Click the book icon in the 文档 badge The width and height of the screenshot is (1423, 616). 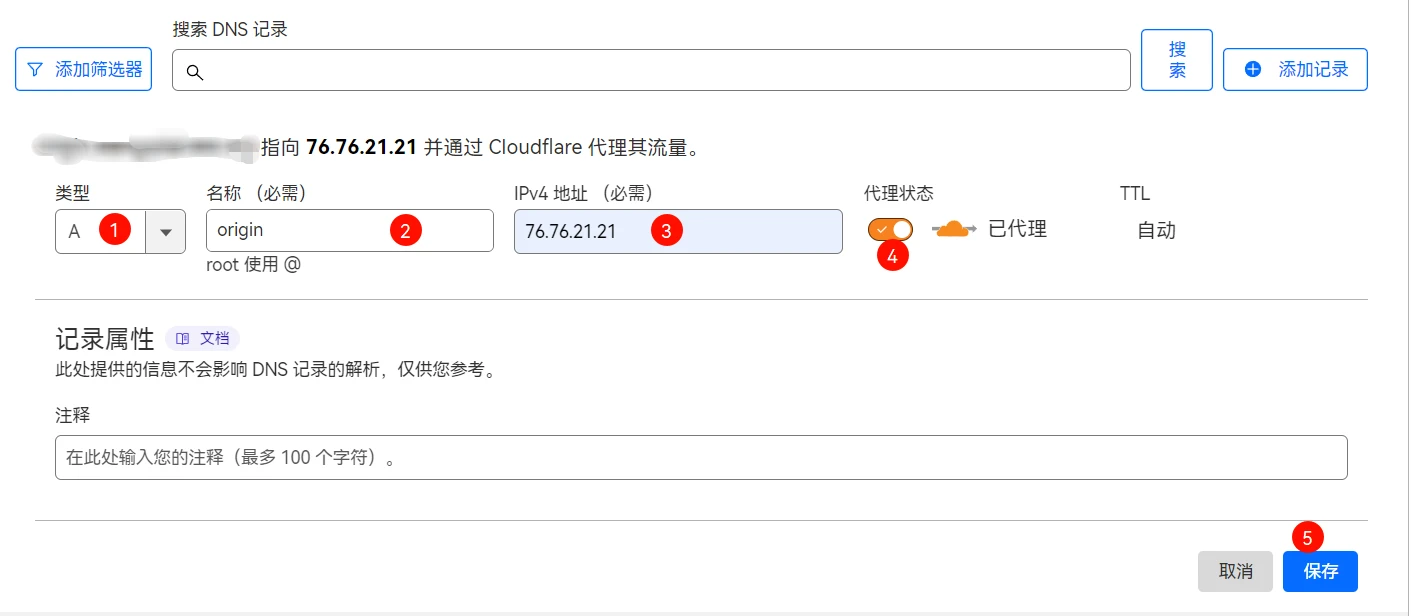182,339
